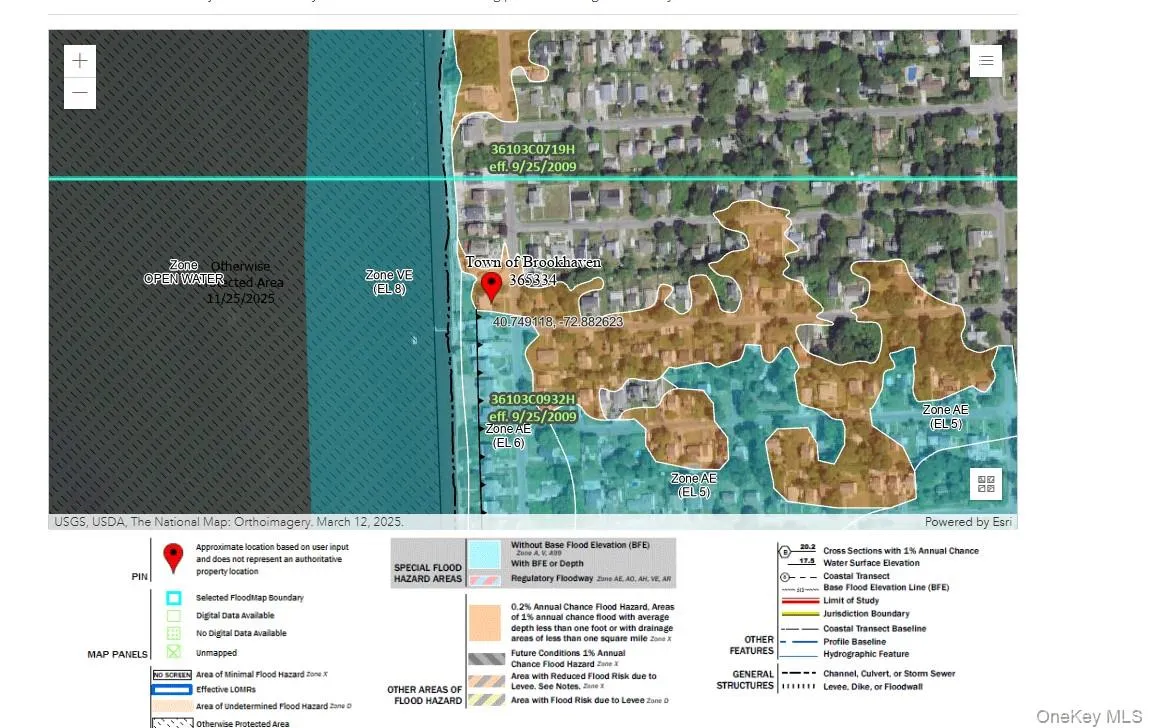Click the red pin icon in the legend
1149x728 pixels.
click(x=173, y=558)
